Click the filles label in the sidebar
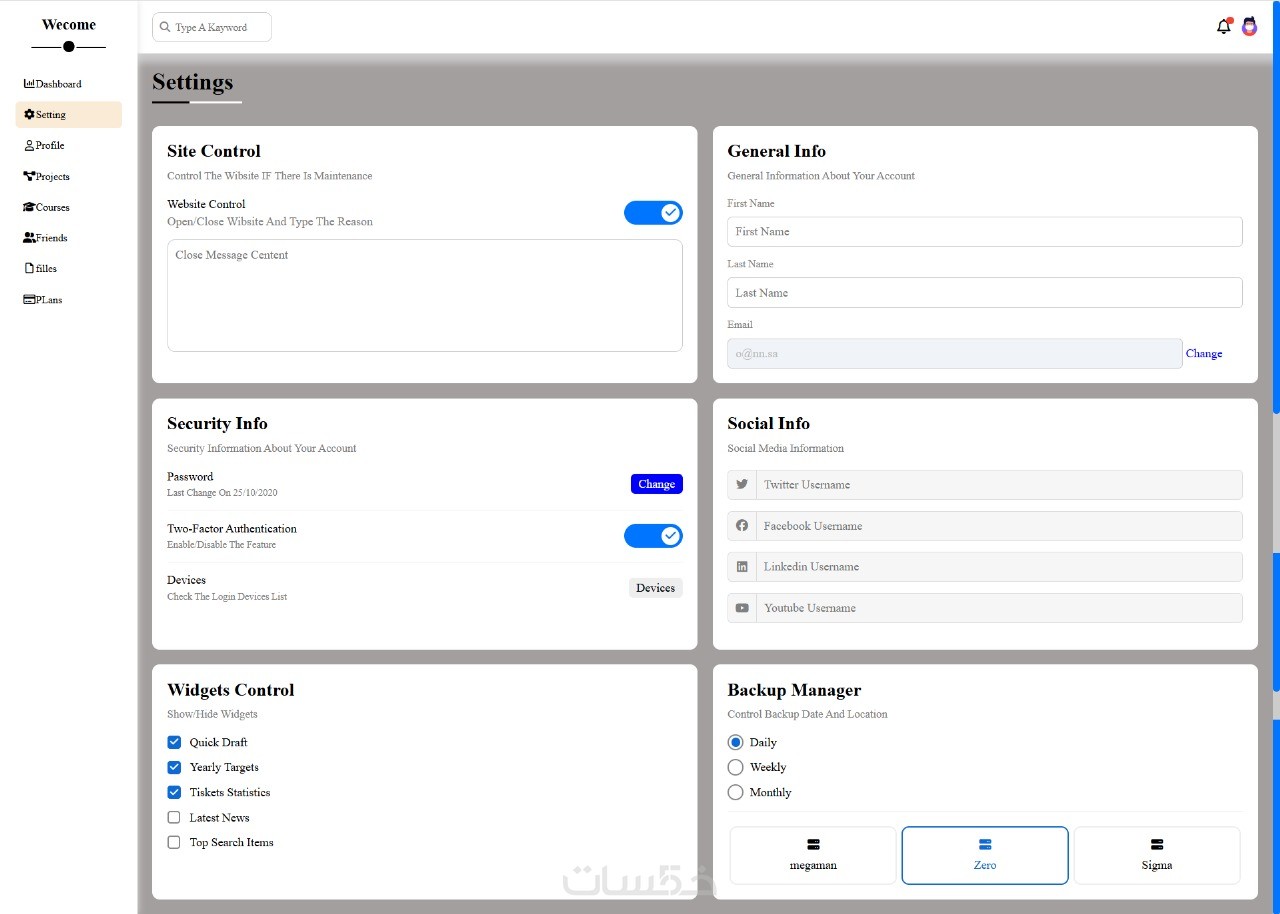This screenshot has width=1280, height=914. click(46, 269)
